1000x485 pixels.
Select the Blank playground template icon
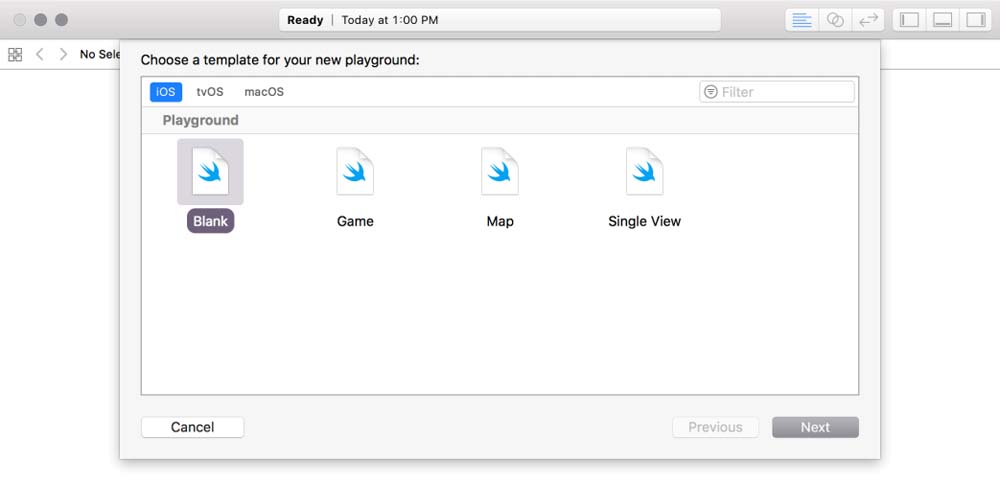click(210, 171)
